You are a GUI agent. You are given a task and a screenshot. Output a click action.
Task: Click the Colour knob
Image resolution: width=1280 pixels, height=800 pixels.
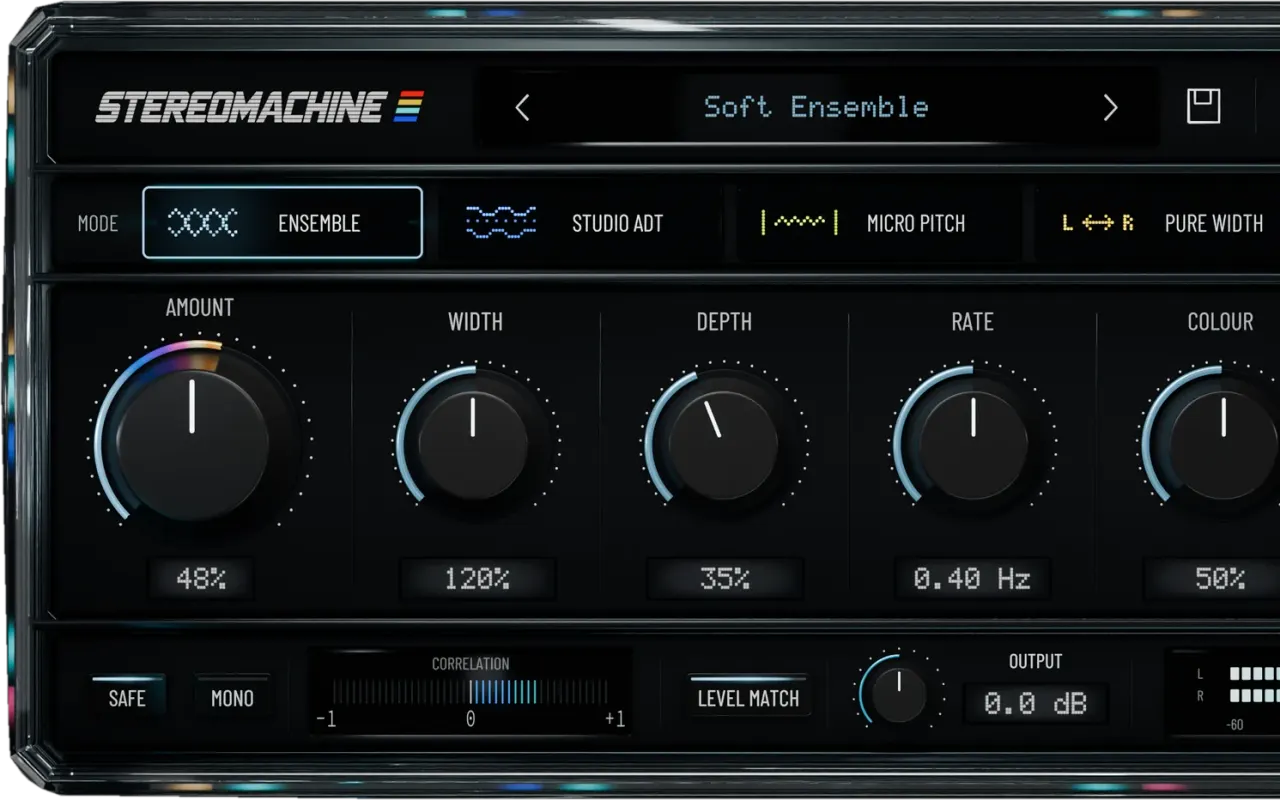pos(1223,444)
